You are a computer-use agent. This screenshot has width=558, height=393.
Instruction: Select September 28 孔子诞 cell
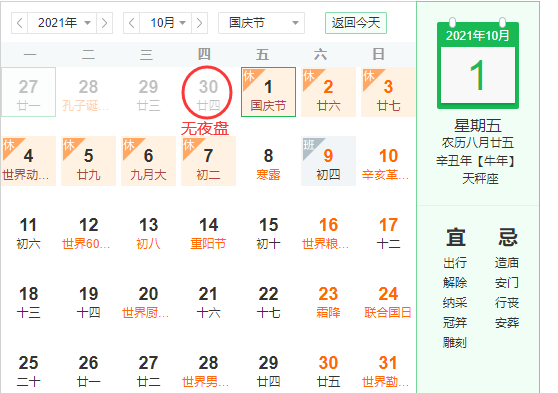pyautogui.click(x=88, y=92)
